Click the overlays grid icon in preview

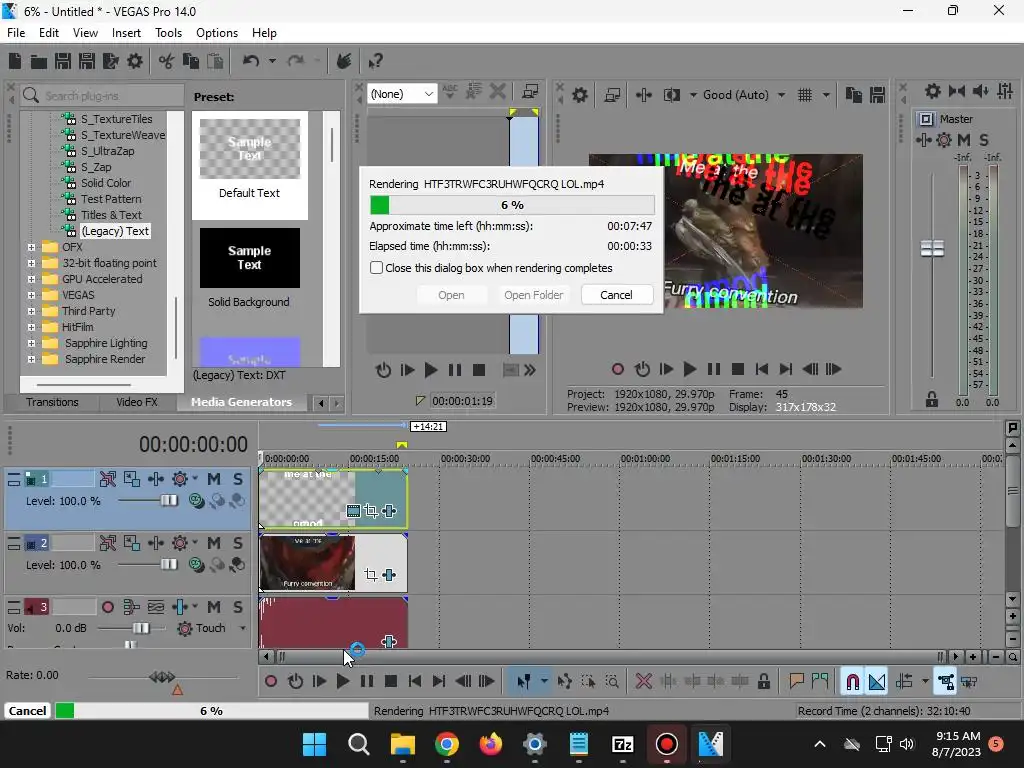coord(805,95)
